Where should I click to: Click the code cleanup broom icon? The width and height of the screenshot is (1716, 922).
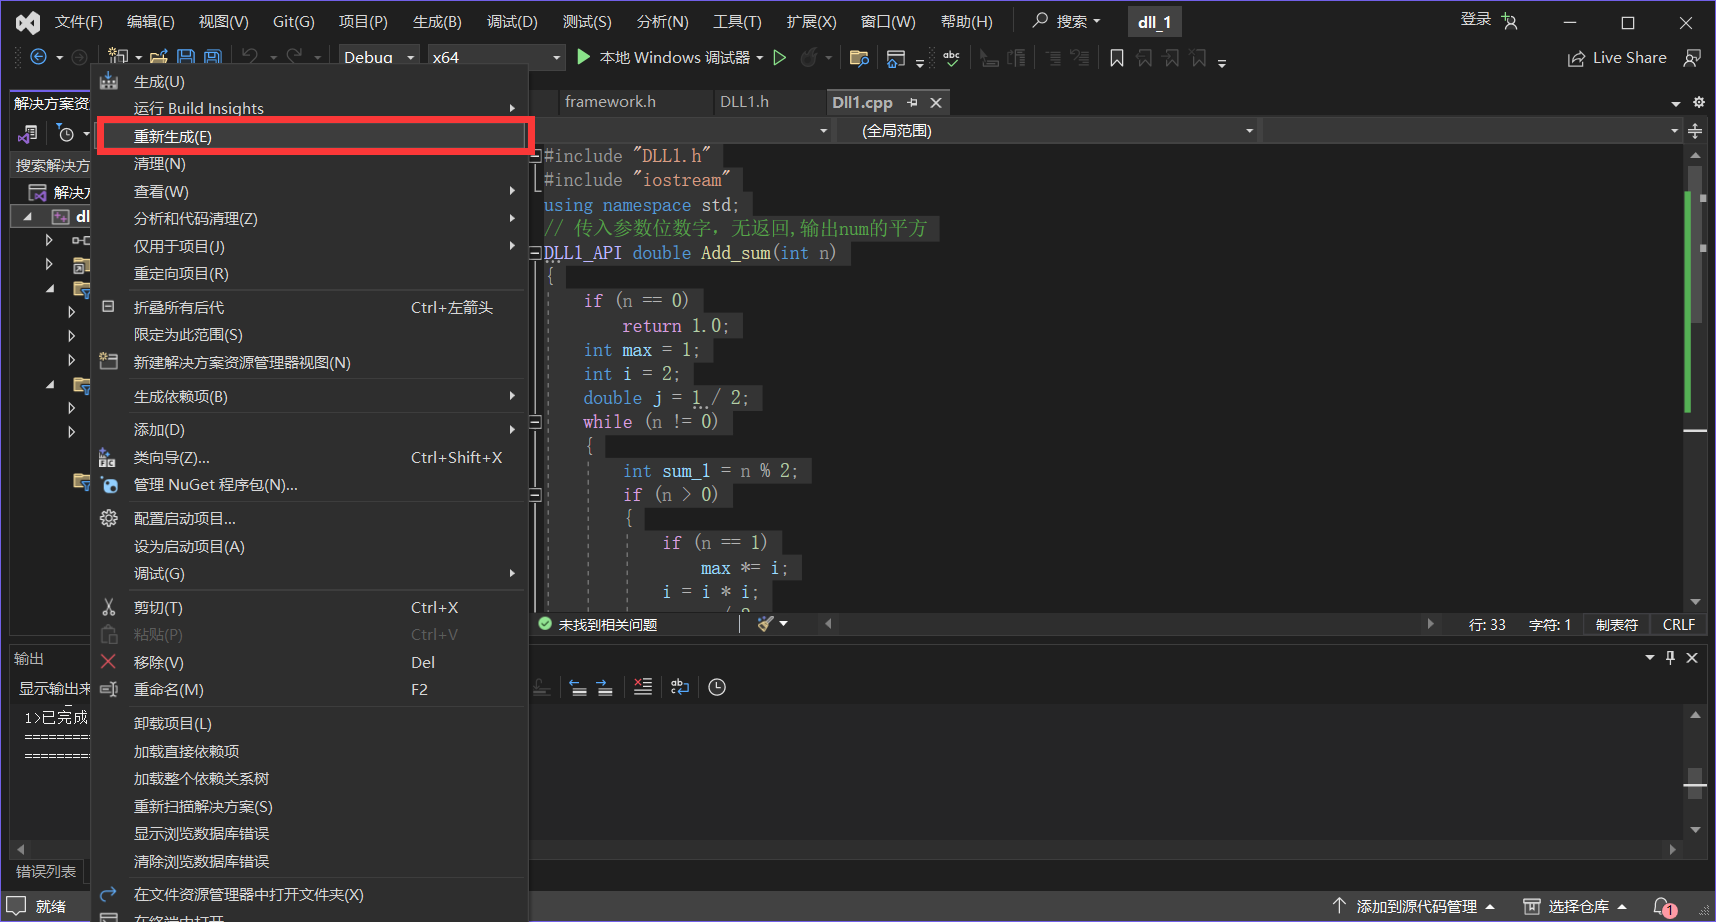pos(766,624)
